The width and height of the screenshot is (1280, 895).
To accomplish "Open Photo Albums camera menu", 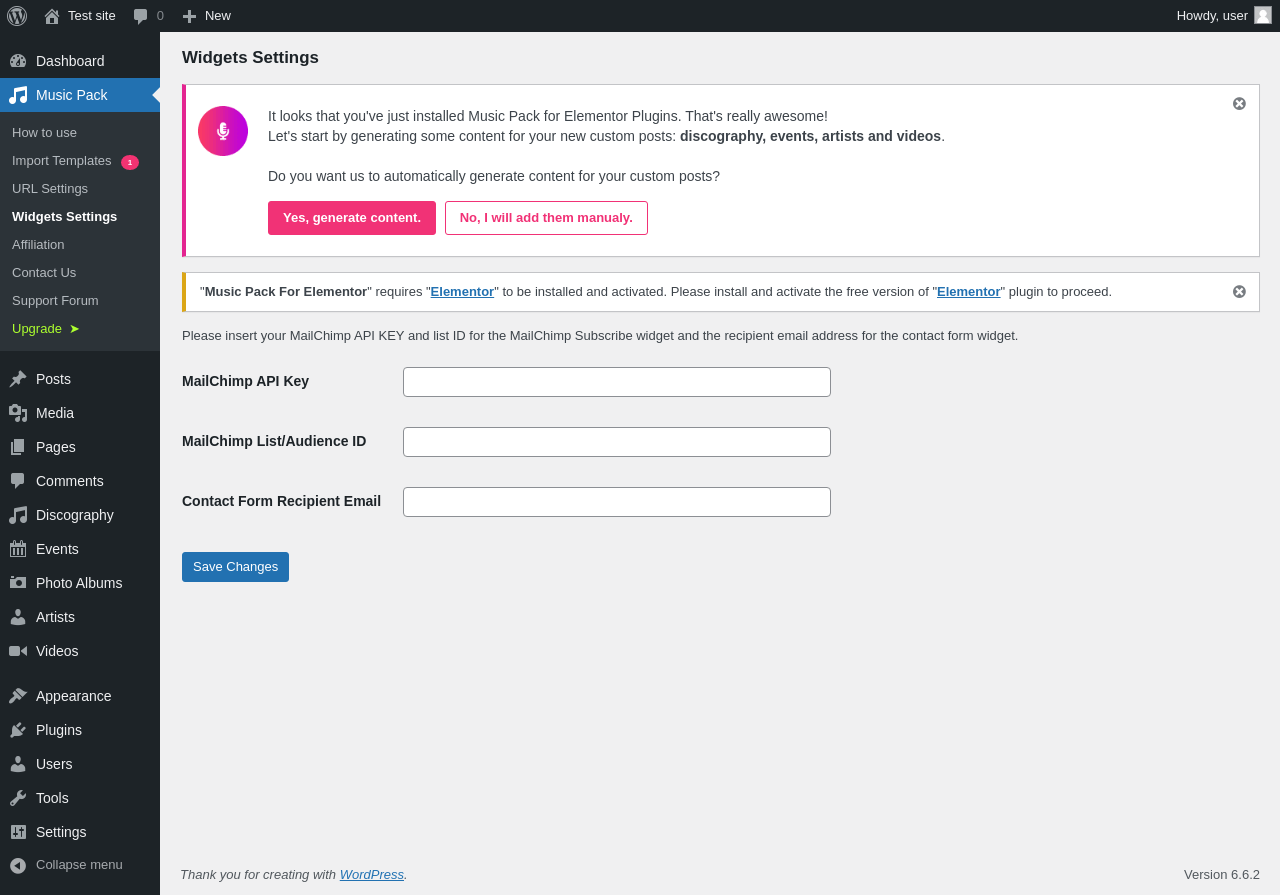I will (80, 583).
